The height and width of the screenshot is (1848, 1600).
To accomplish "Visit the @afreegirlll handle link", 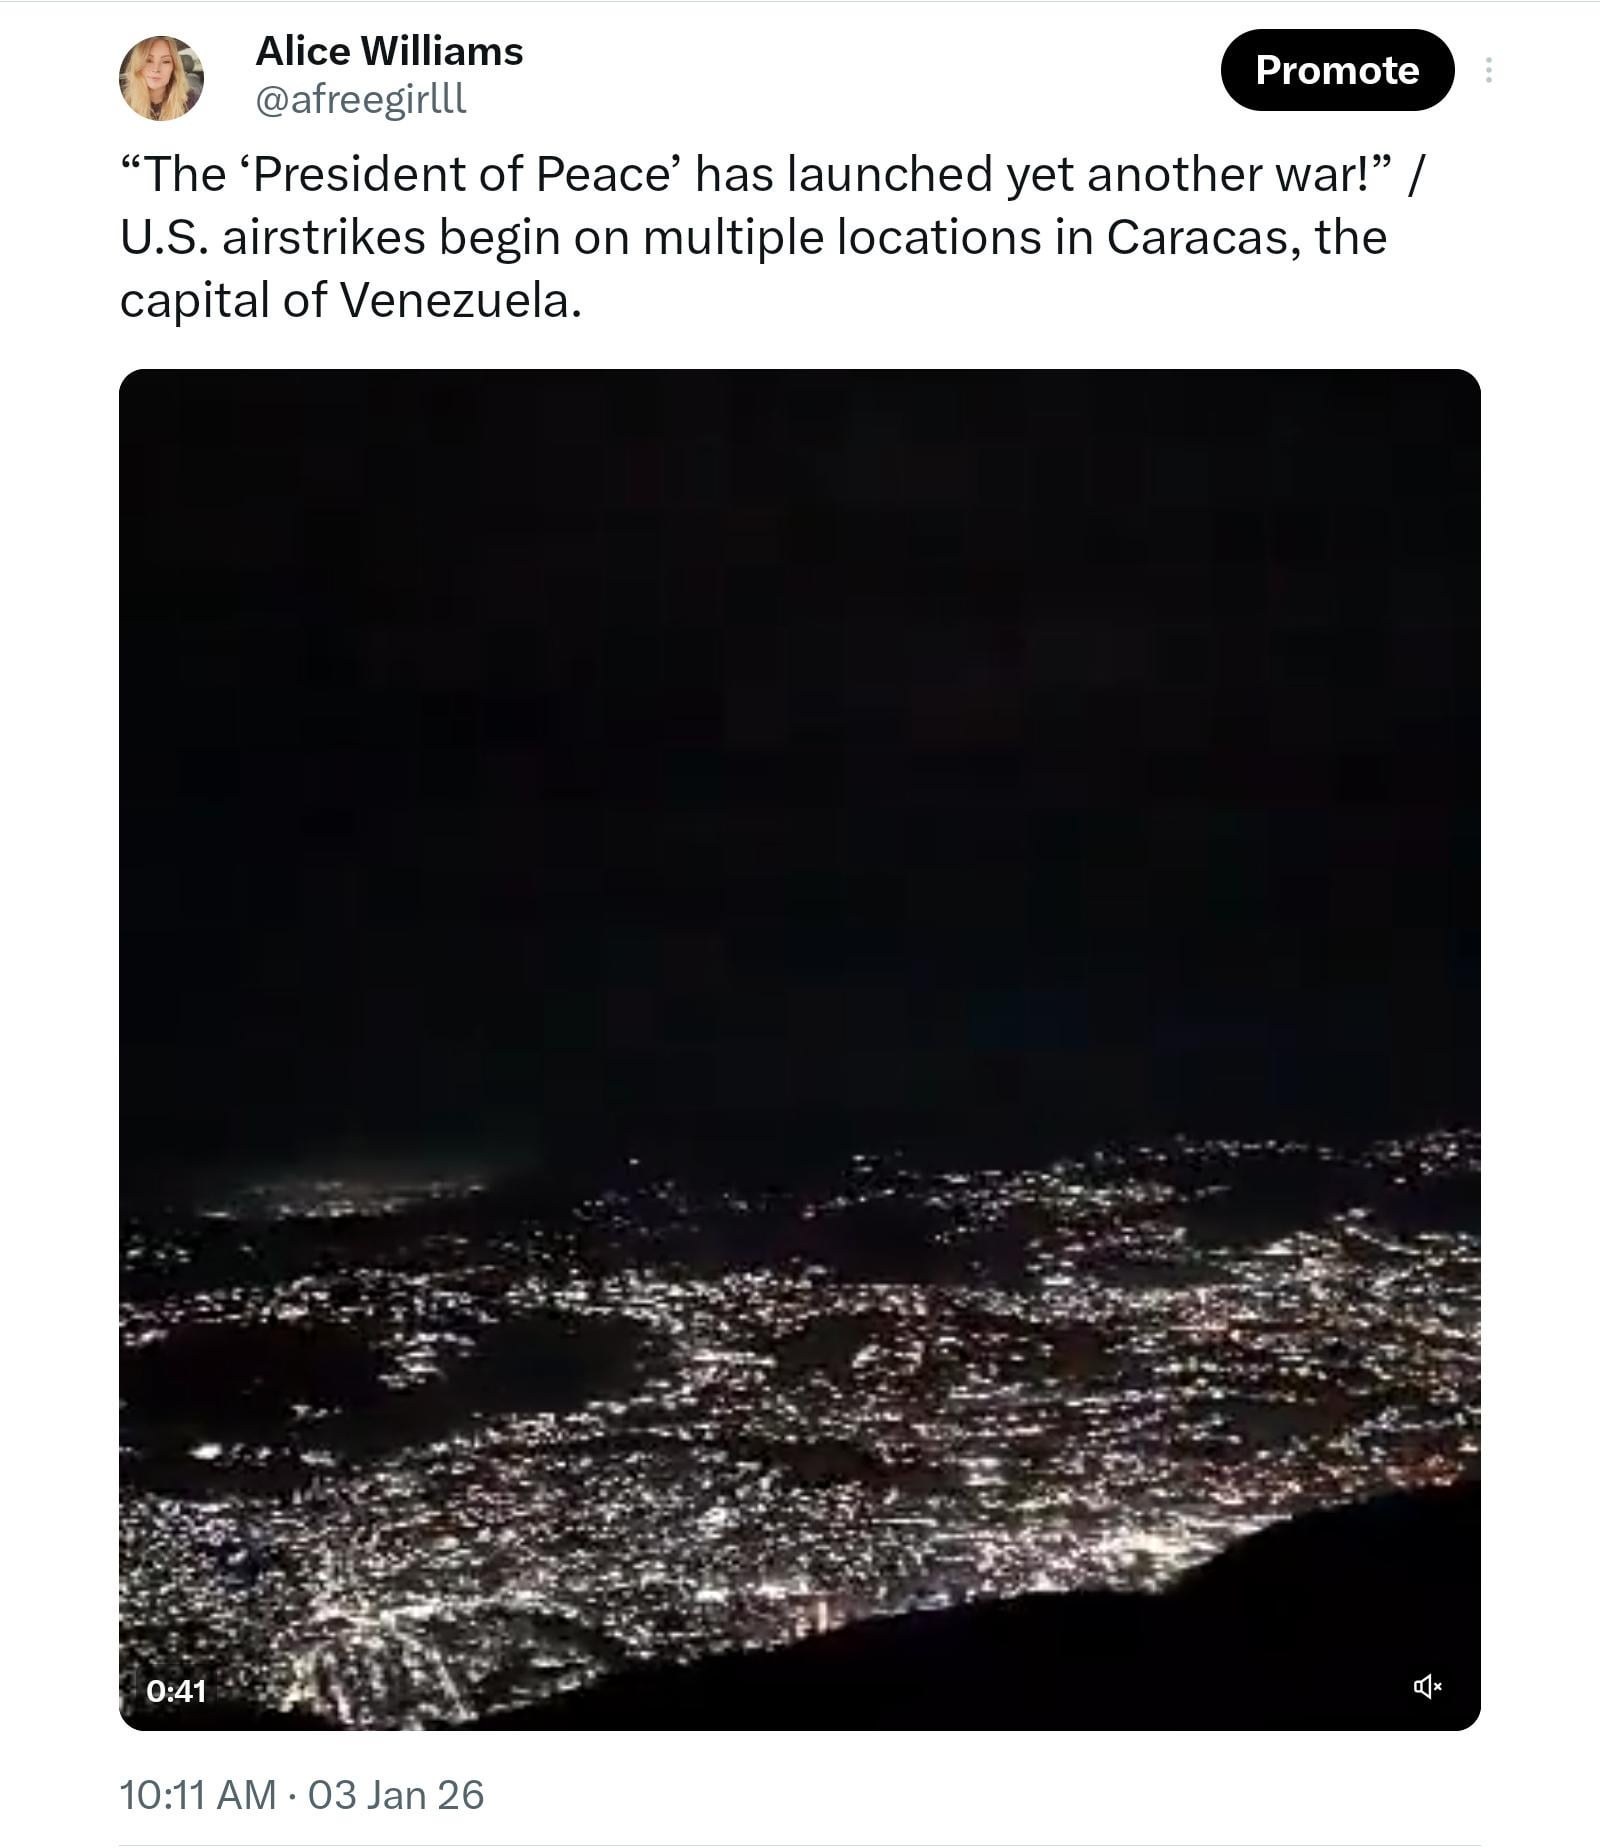I will click(361, 99).
